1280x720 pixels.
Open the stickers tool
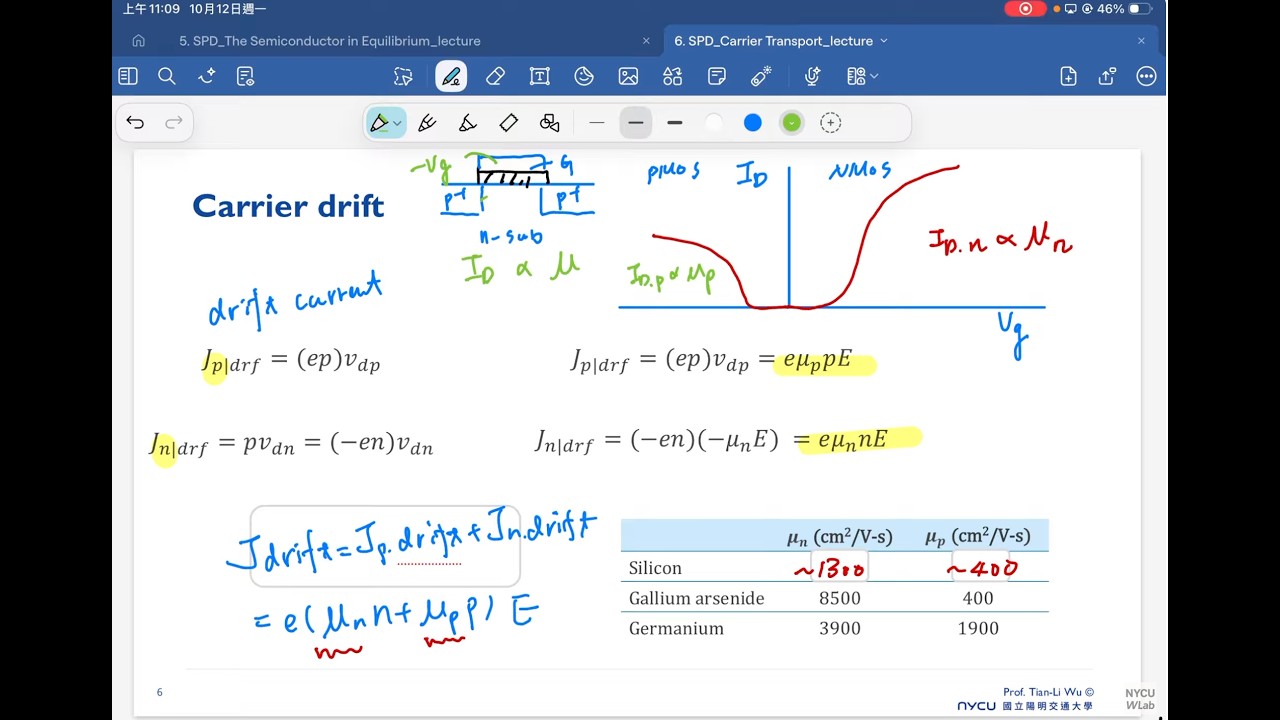[584, 76]
